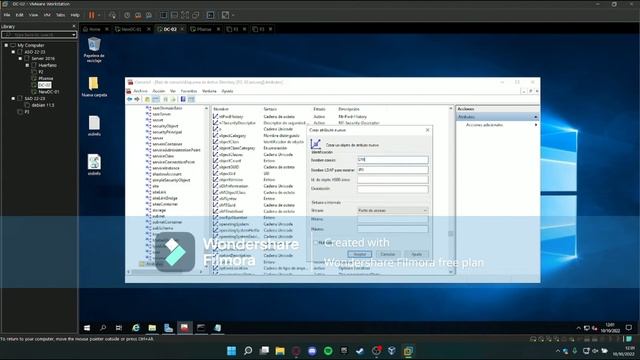Collapse the My Computer library node
This screenshot has width=640, height=360.
6,45
